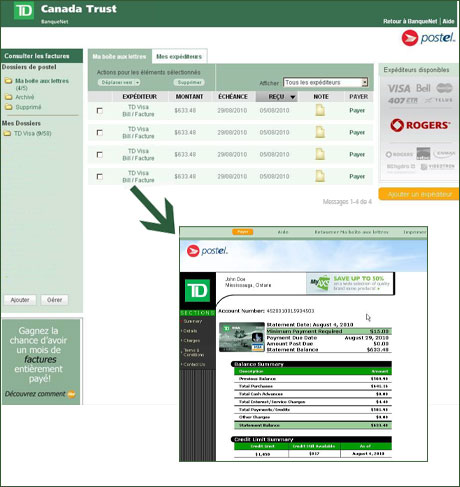Tick the checkbox of the fourth TD Visa bill

pyautogui.click(x=99, y=176)
